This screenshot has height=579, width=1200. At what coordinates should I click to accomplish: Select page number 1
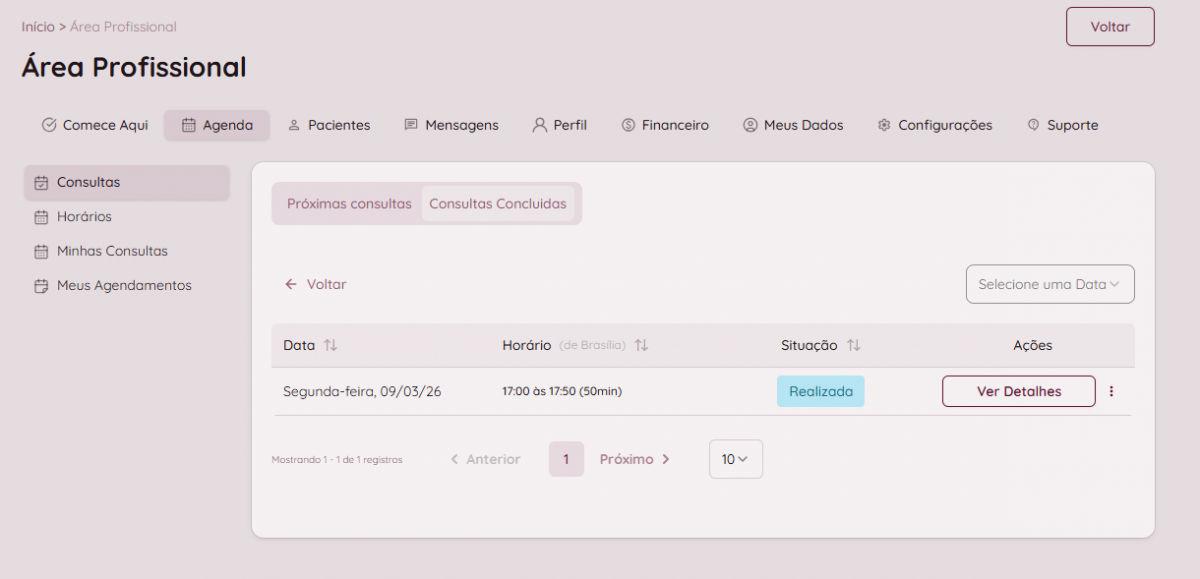point(566,459)
